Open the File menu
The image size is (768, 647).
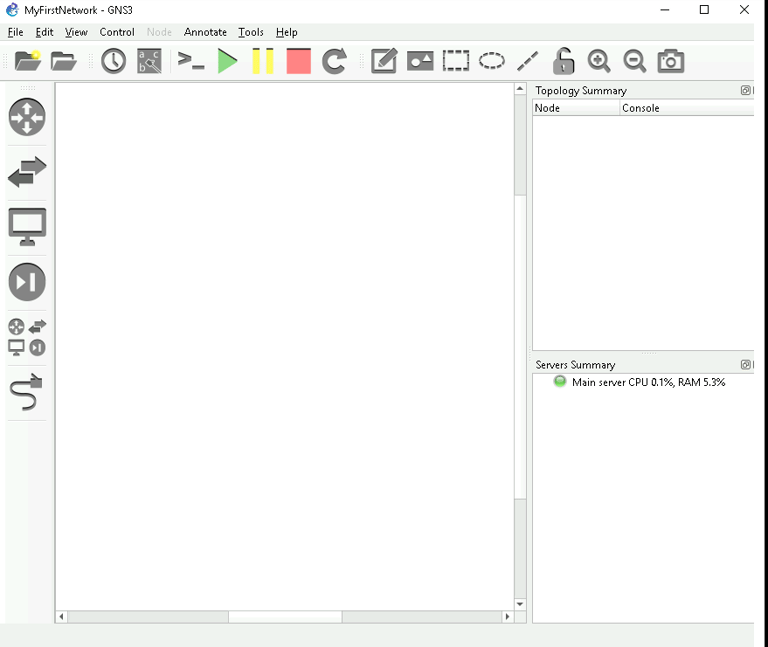click(x=15, y=32)
